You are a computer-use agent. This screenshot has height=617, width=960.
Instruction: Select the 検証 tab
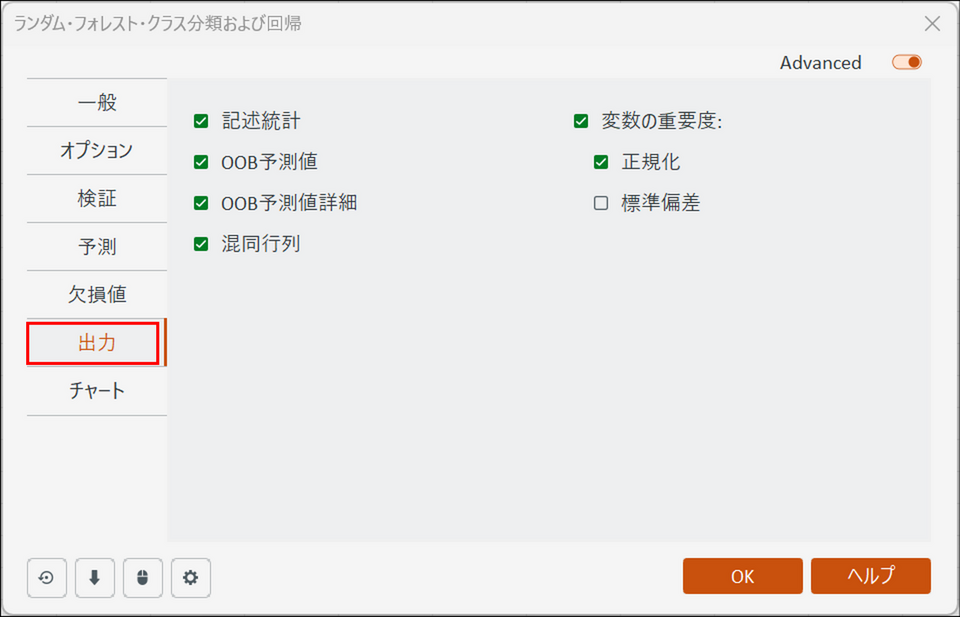pyautogui.click(x=97, y=199)
